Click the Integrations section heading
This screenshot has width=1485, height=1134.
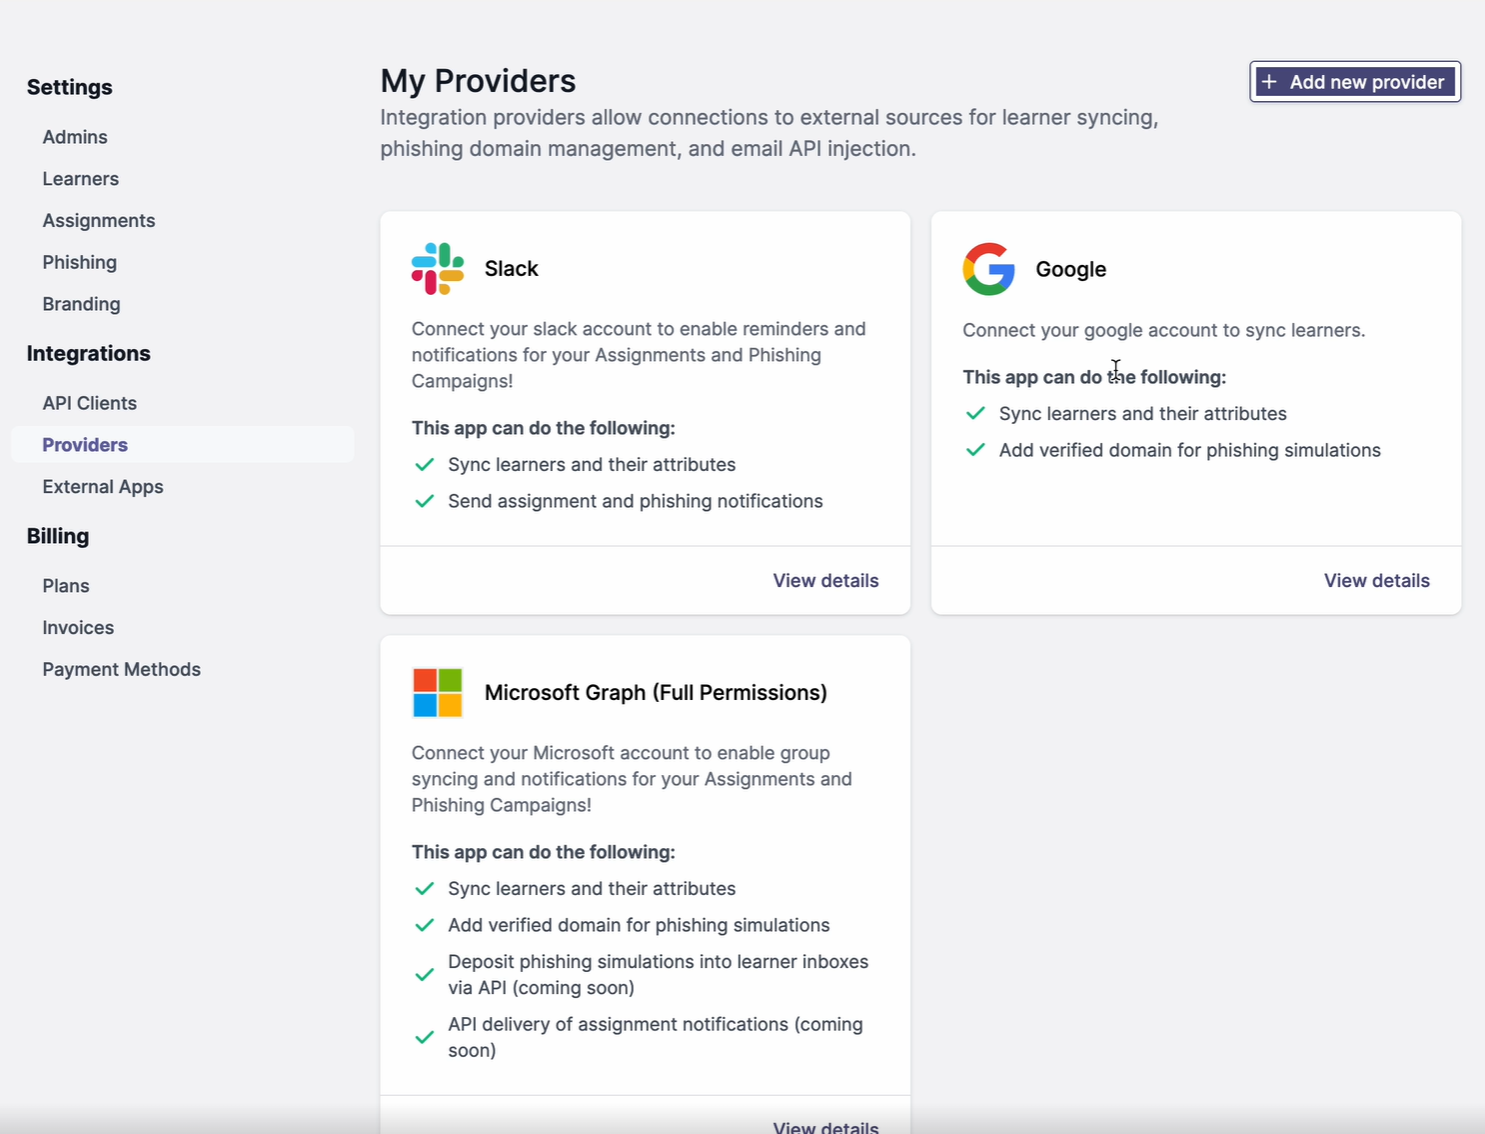click(x=88, y=354)
